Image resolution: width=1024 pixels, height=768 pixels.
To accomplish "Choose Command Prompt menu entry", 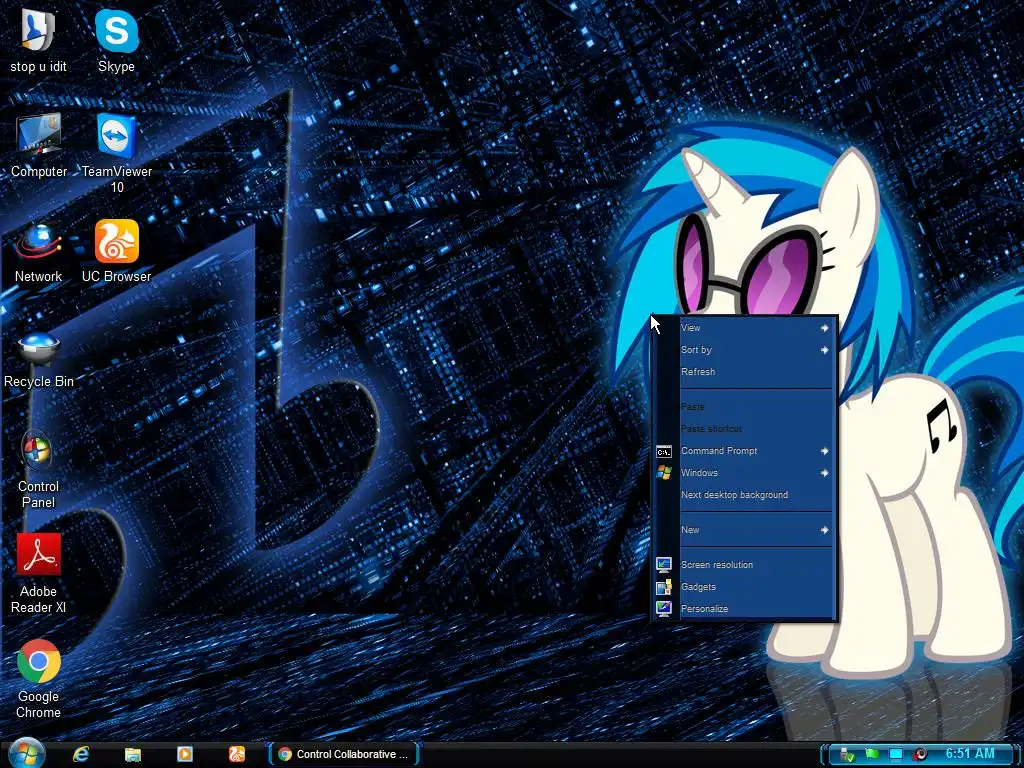I will [744, 451].
